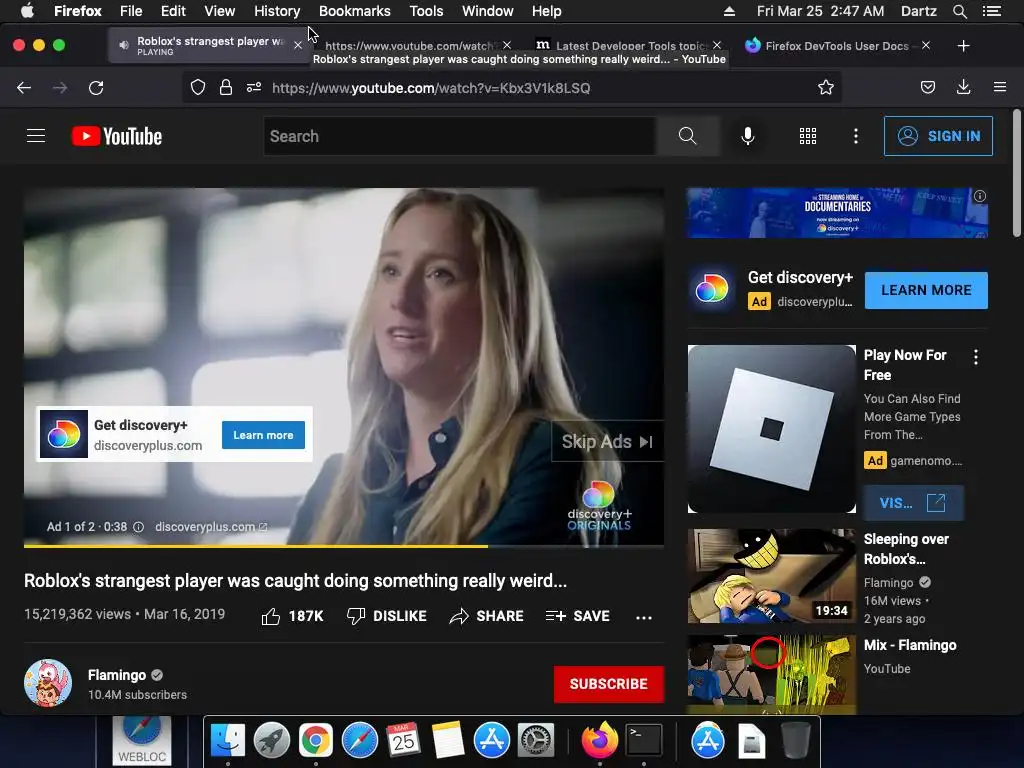Start voice search with microphone icon
Image resolution: width=1024 pixels, height=768 pixels.
748,136
